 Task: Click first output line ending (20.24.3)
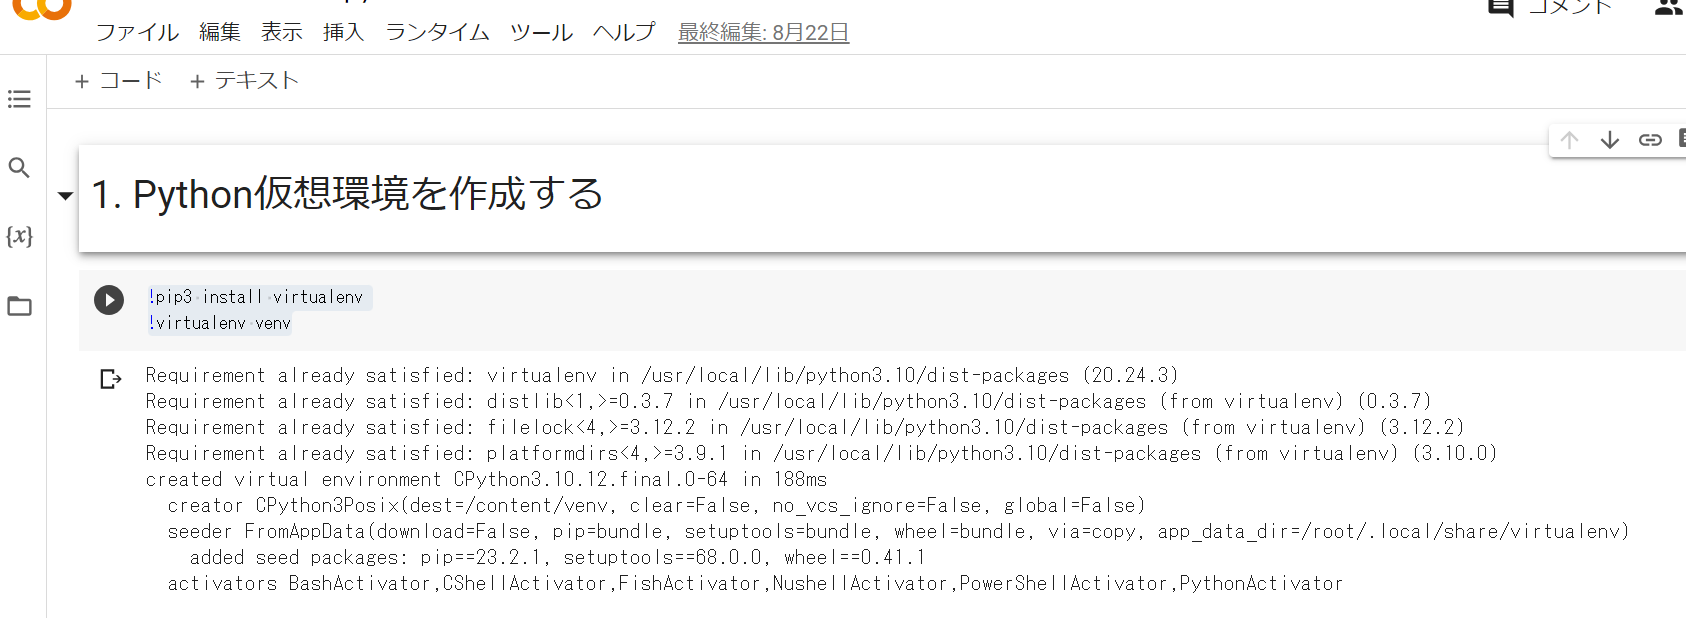pyautogui.click(x=662, y=375)
